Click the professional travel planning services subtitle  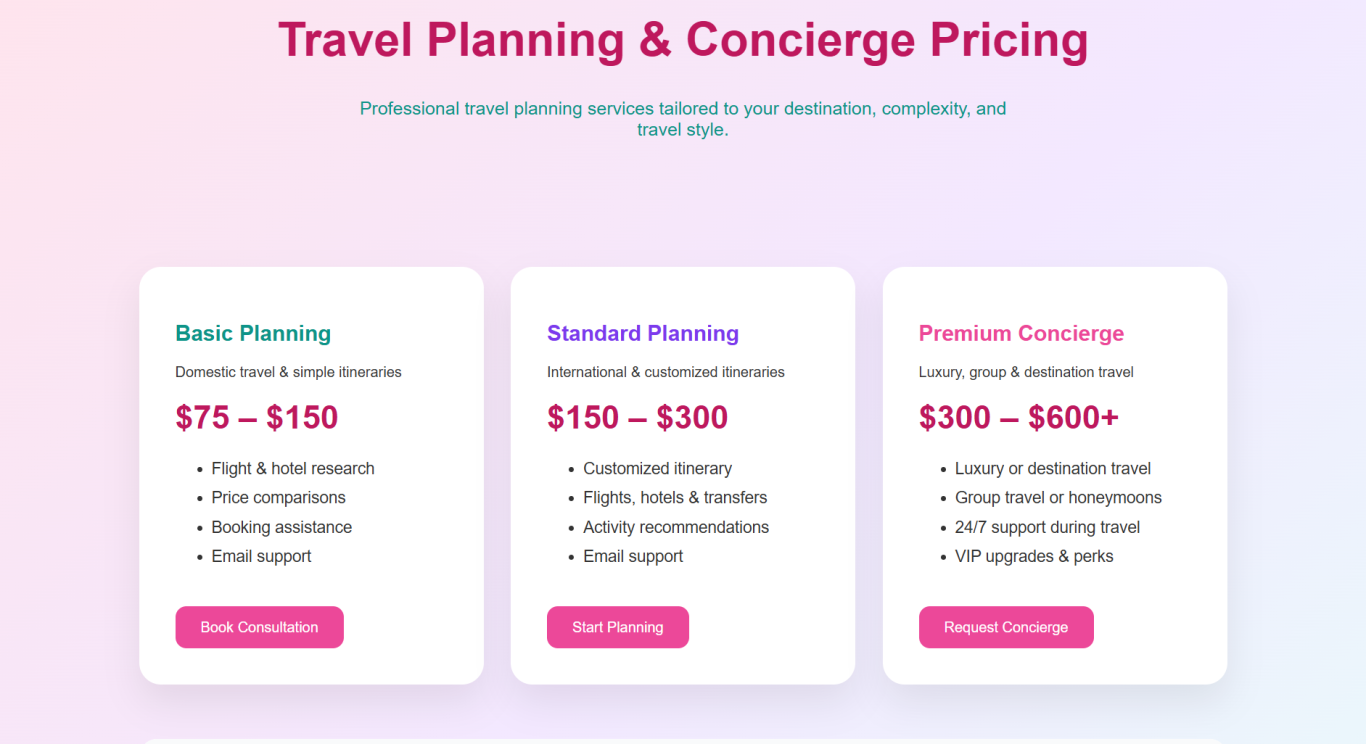(683, 119)
